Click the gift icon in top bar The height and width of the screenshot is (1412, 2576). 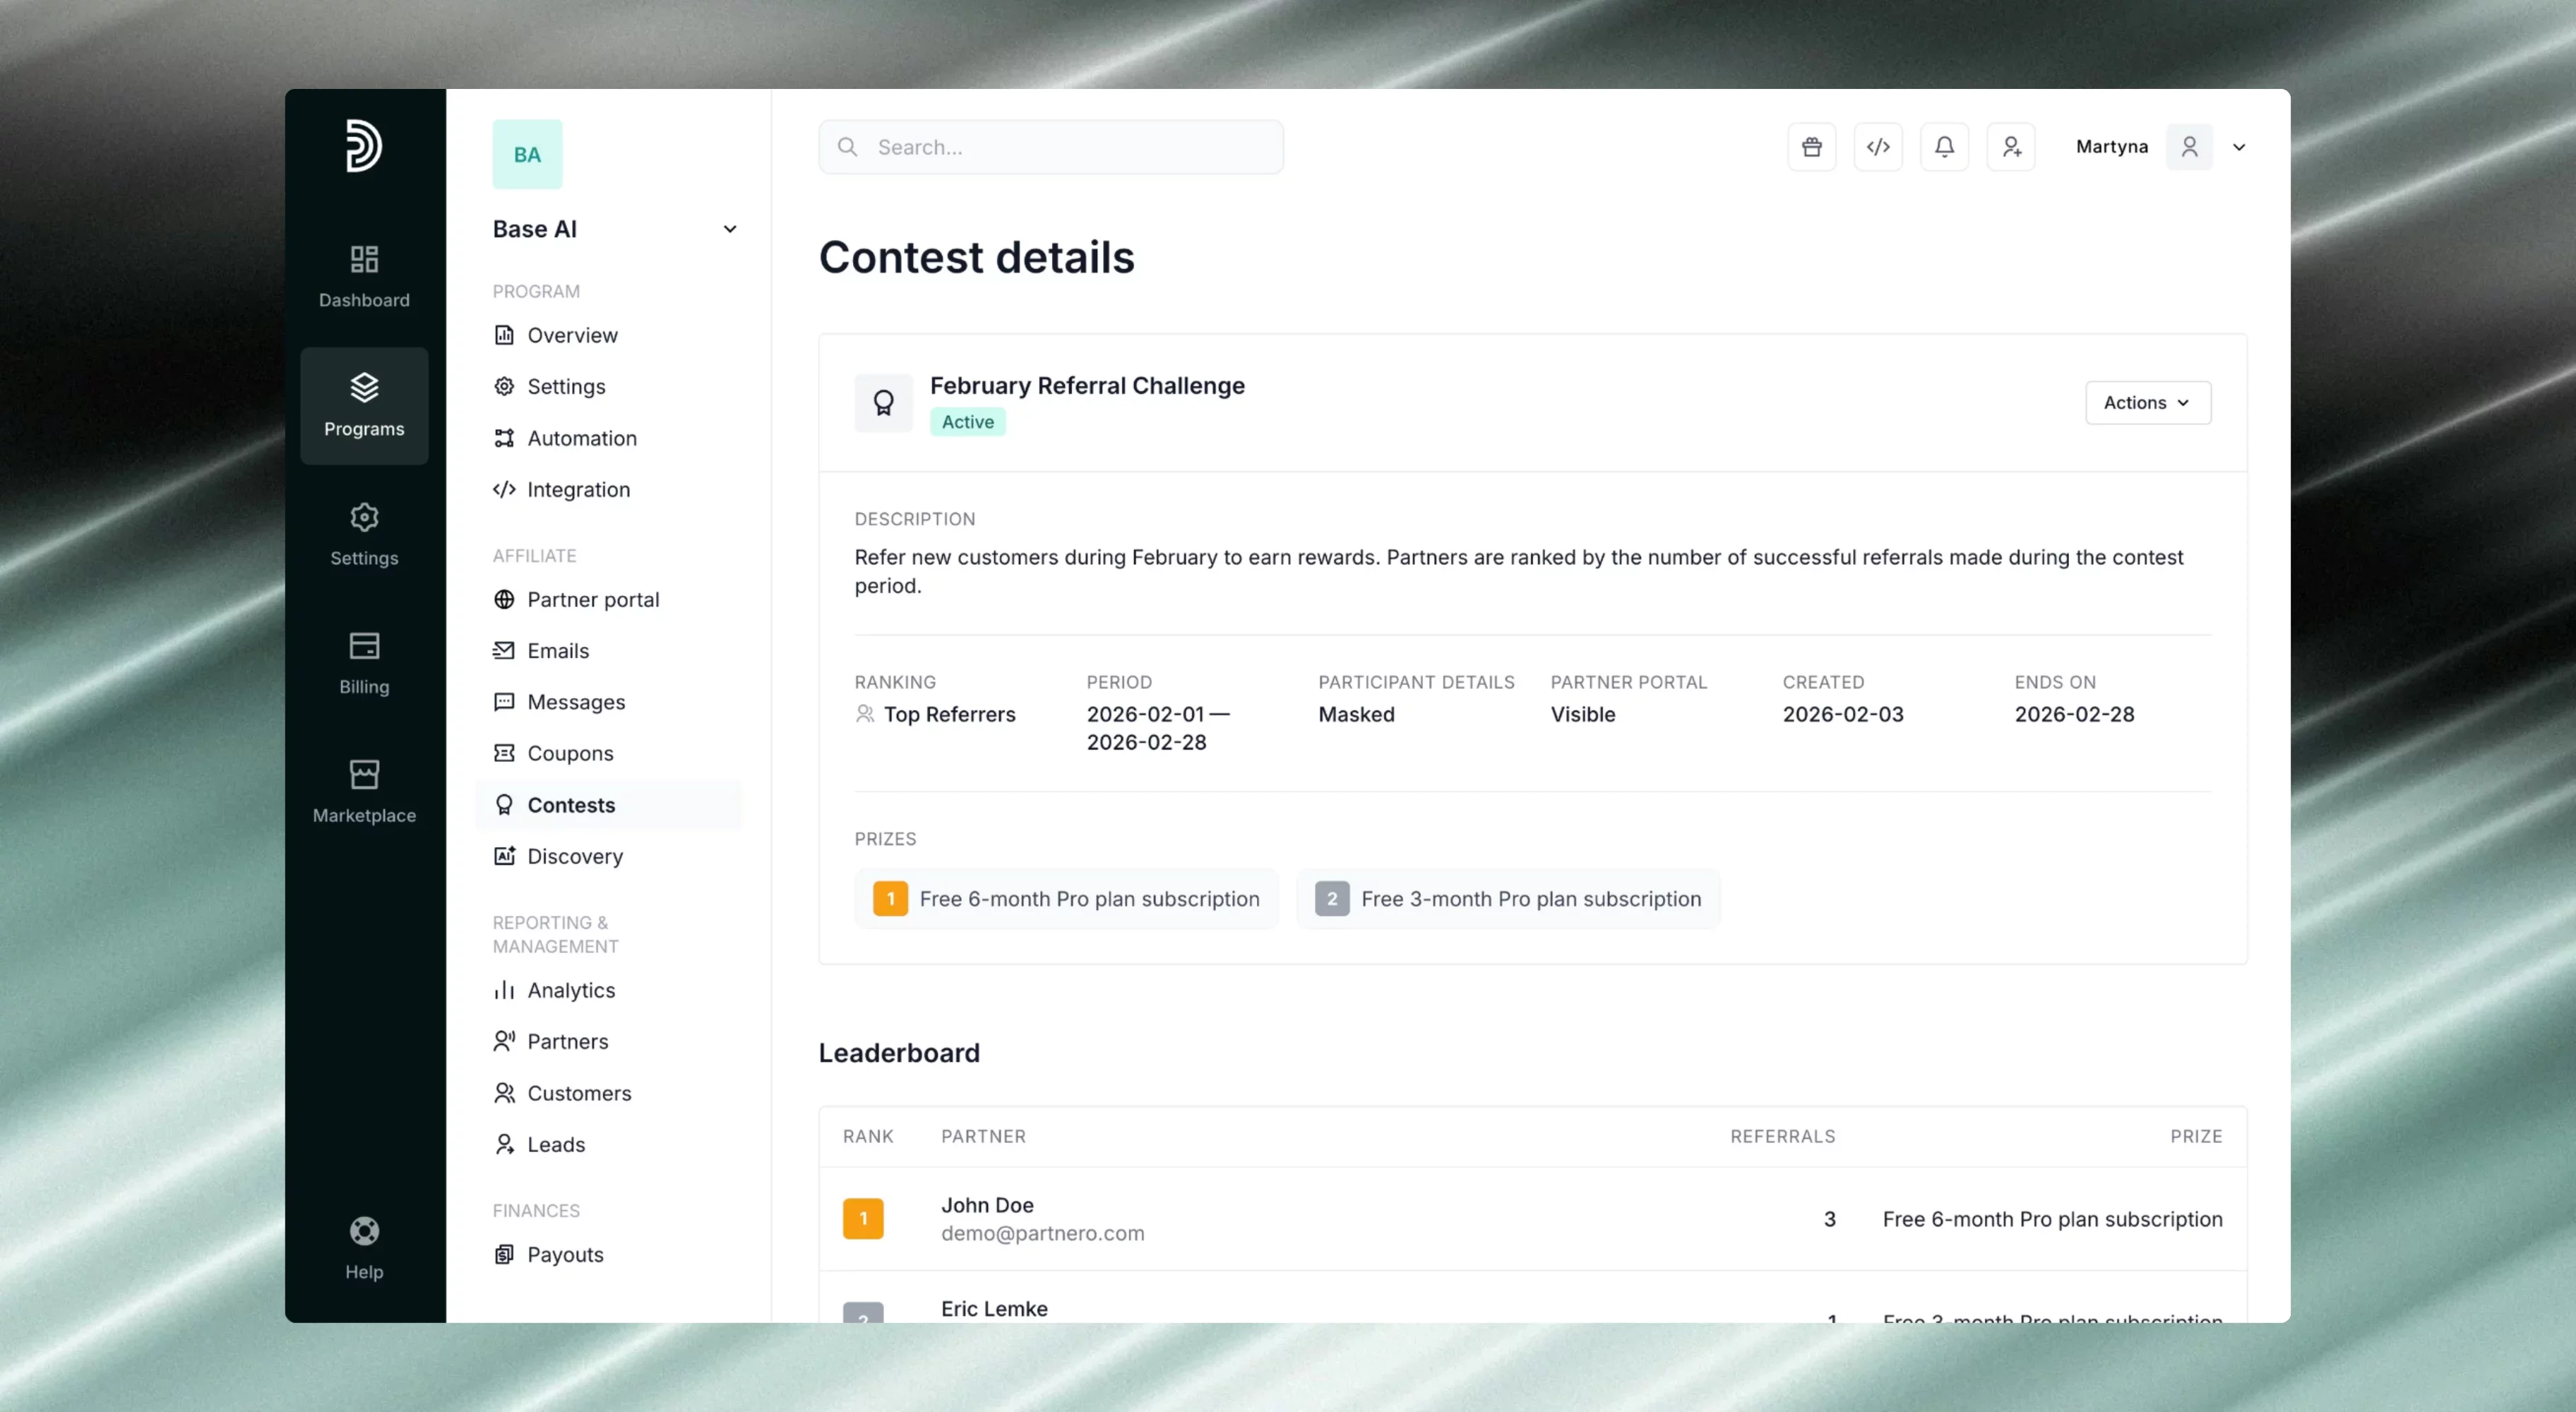pos(1811,147)
